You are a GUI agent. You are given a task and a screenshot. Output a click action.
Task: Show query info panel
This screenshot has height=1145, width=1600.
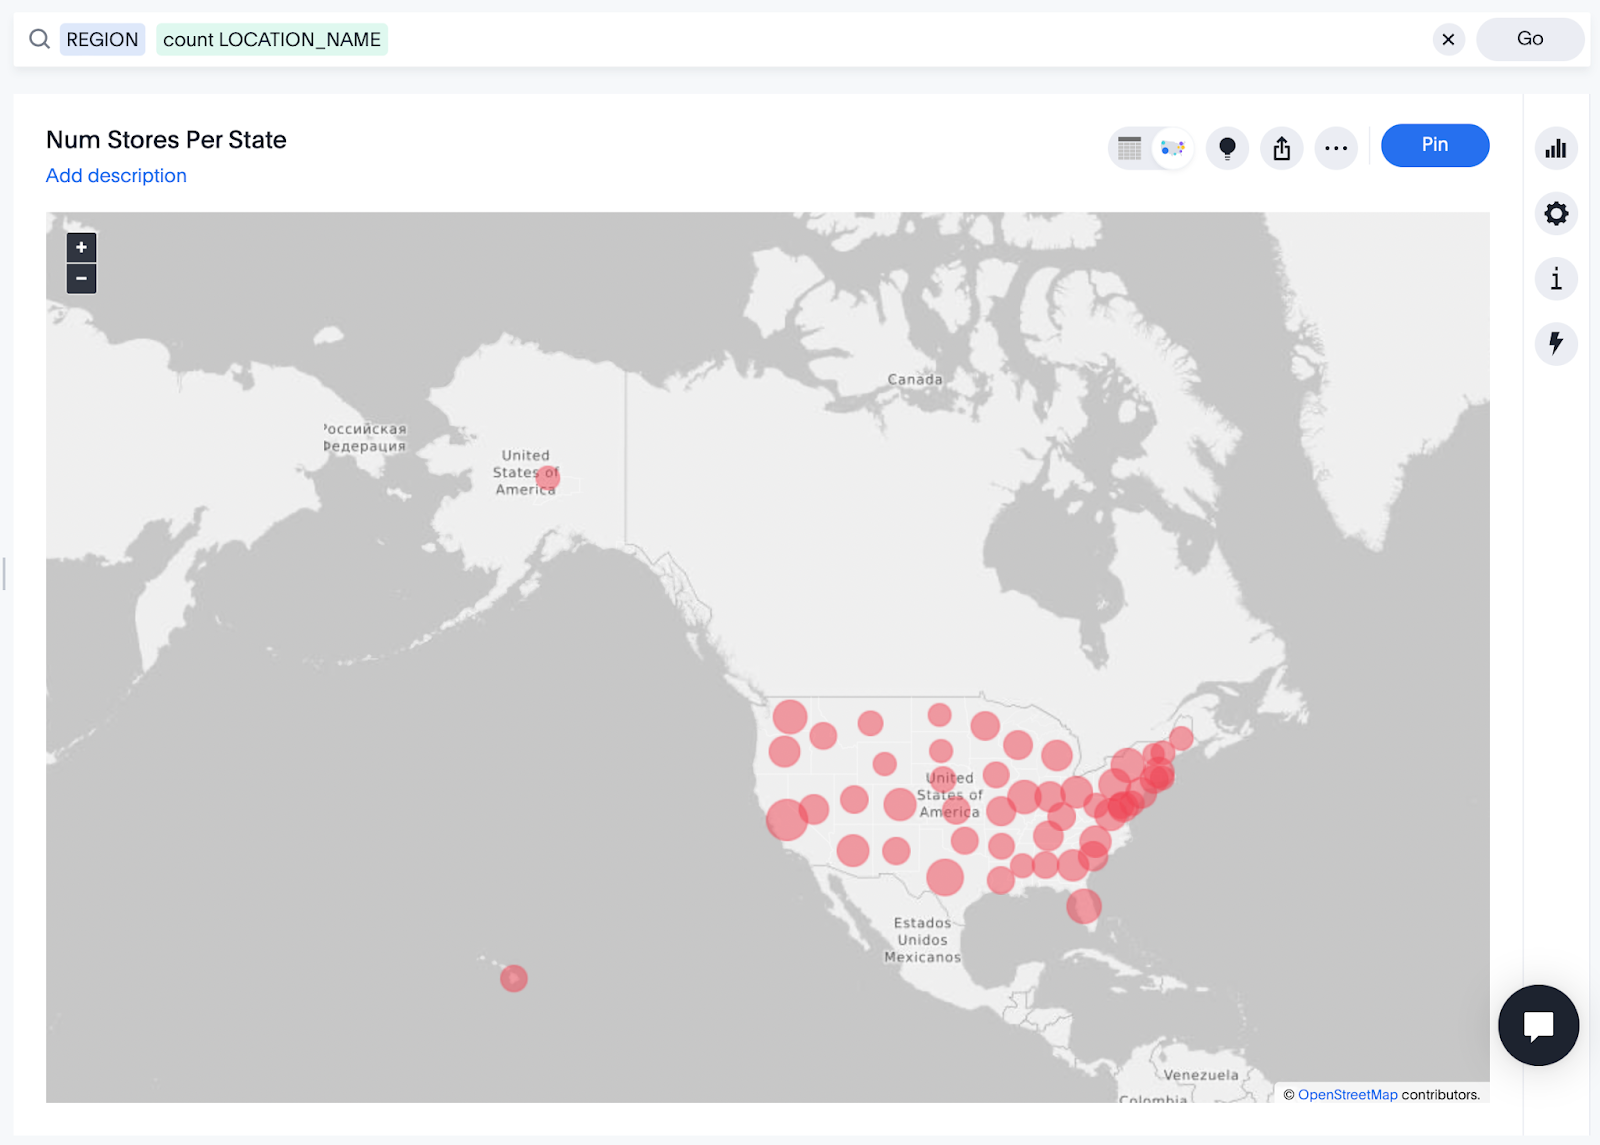click(1555, 279)
